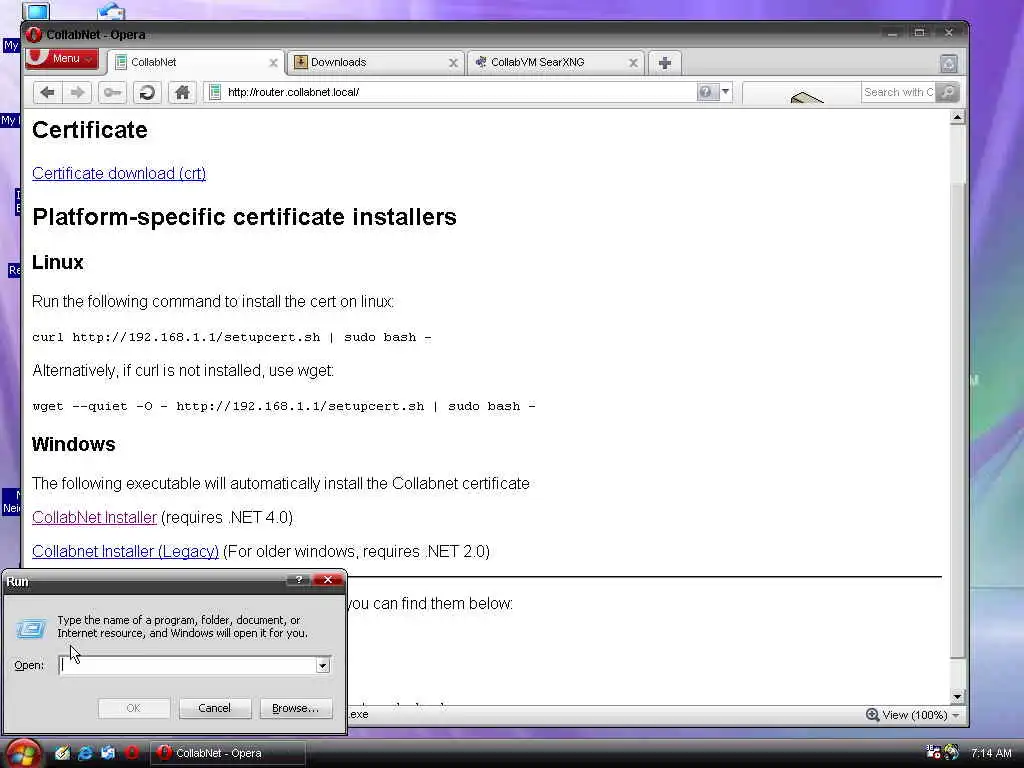Maximize the Opera window

coord(920,33)
